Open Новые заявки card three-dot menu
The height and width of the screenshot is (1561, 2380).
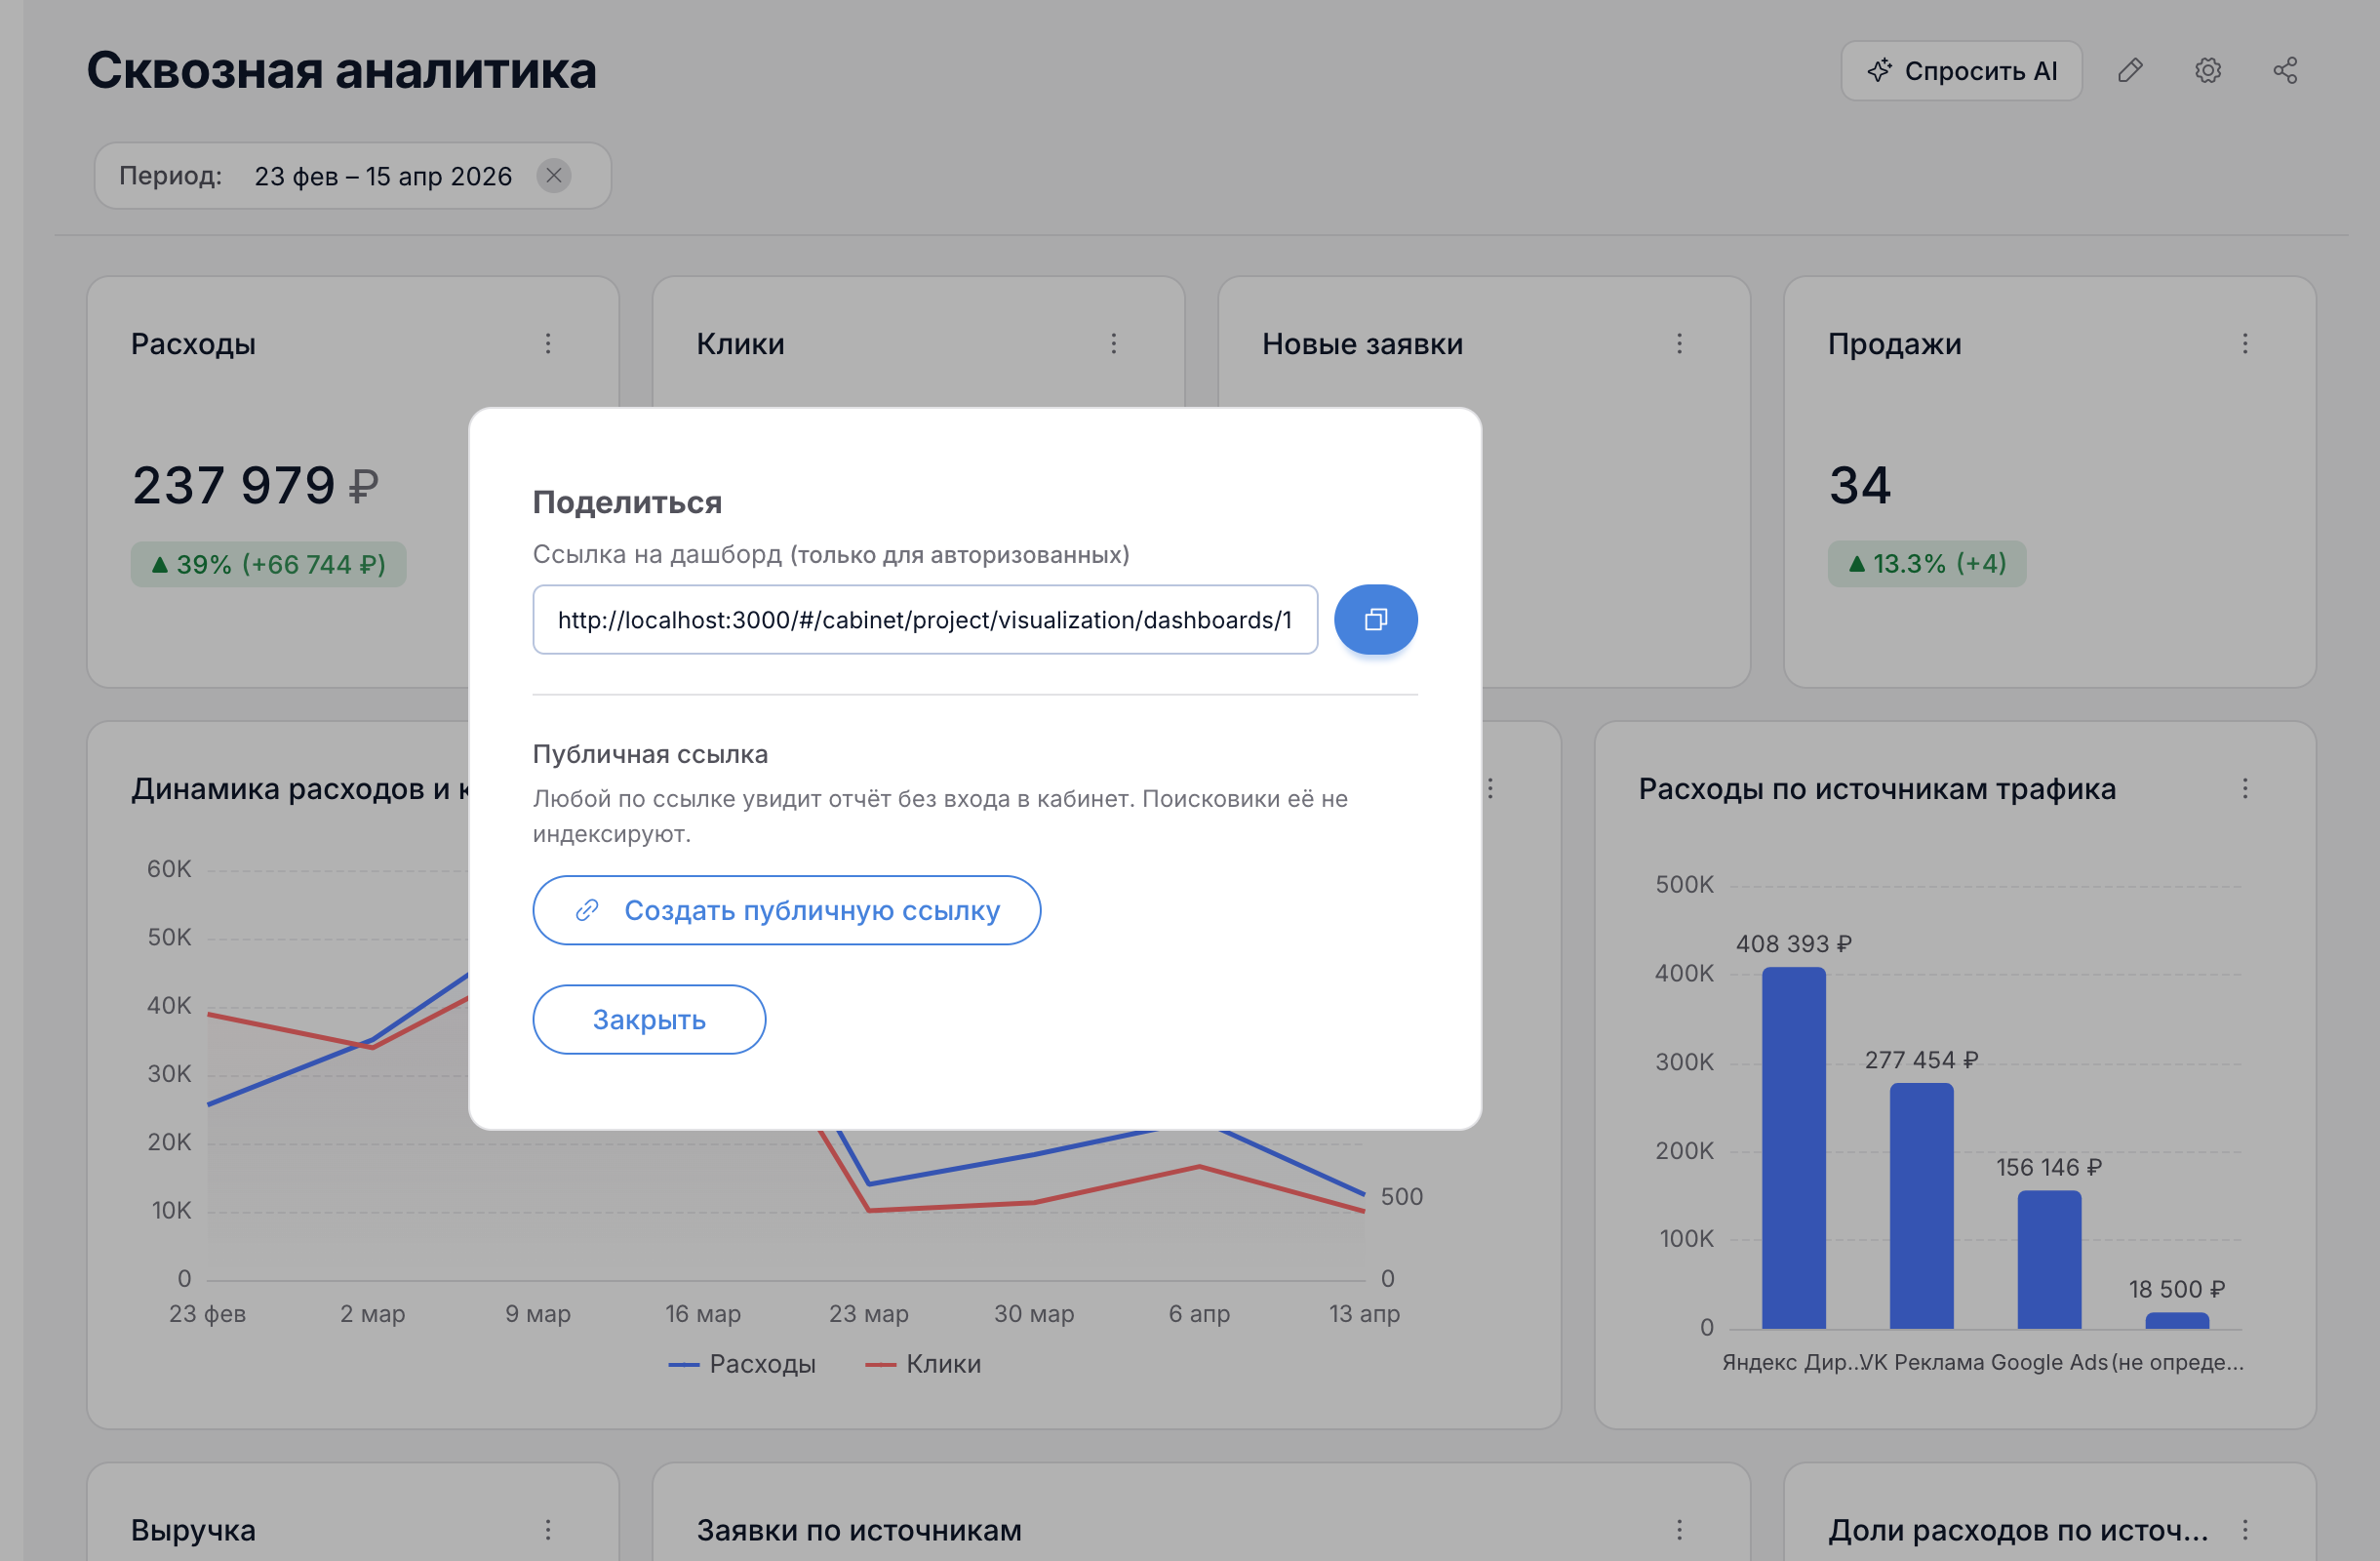click(x=1680, y=344)
